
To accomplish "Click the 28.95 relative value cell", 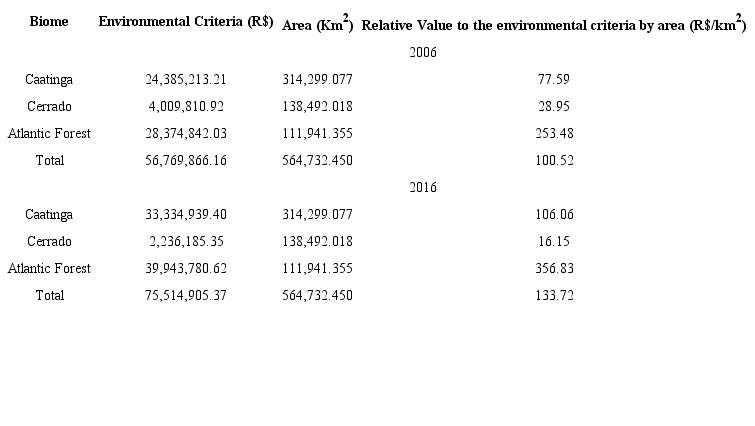I will 553,106.
